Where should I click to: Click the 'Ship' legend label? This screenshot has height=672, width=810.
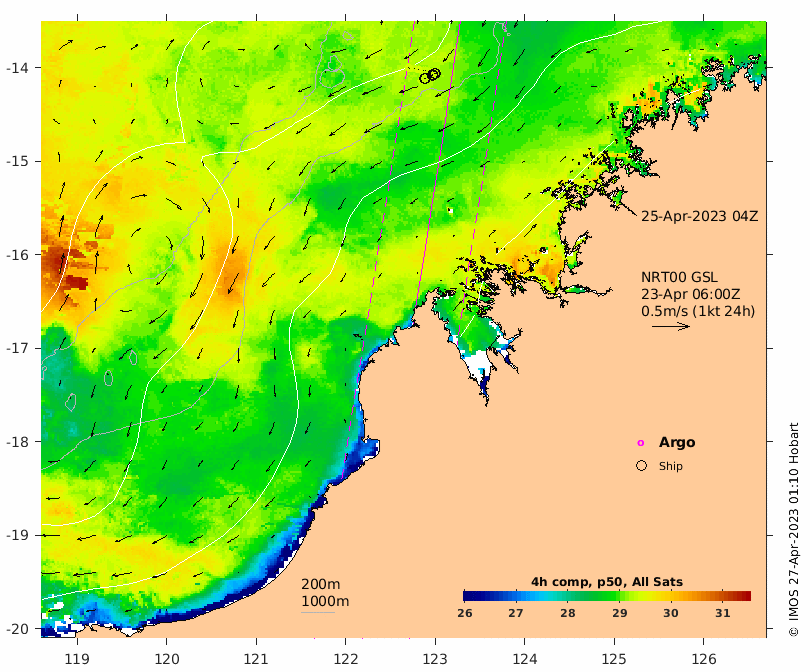click(671, 466)
